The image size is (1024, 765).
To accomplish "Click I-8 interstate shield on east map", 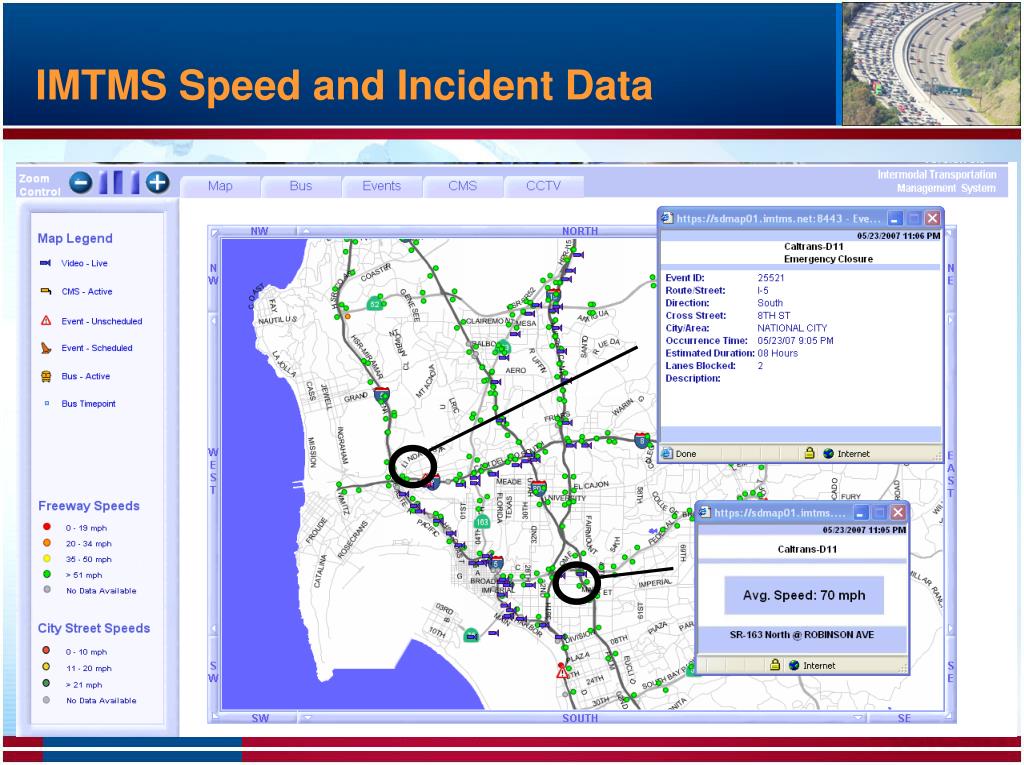I will tap(642, 440).
